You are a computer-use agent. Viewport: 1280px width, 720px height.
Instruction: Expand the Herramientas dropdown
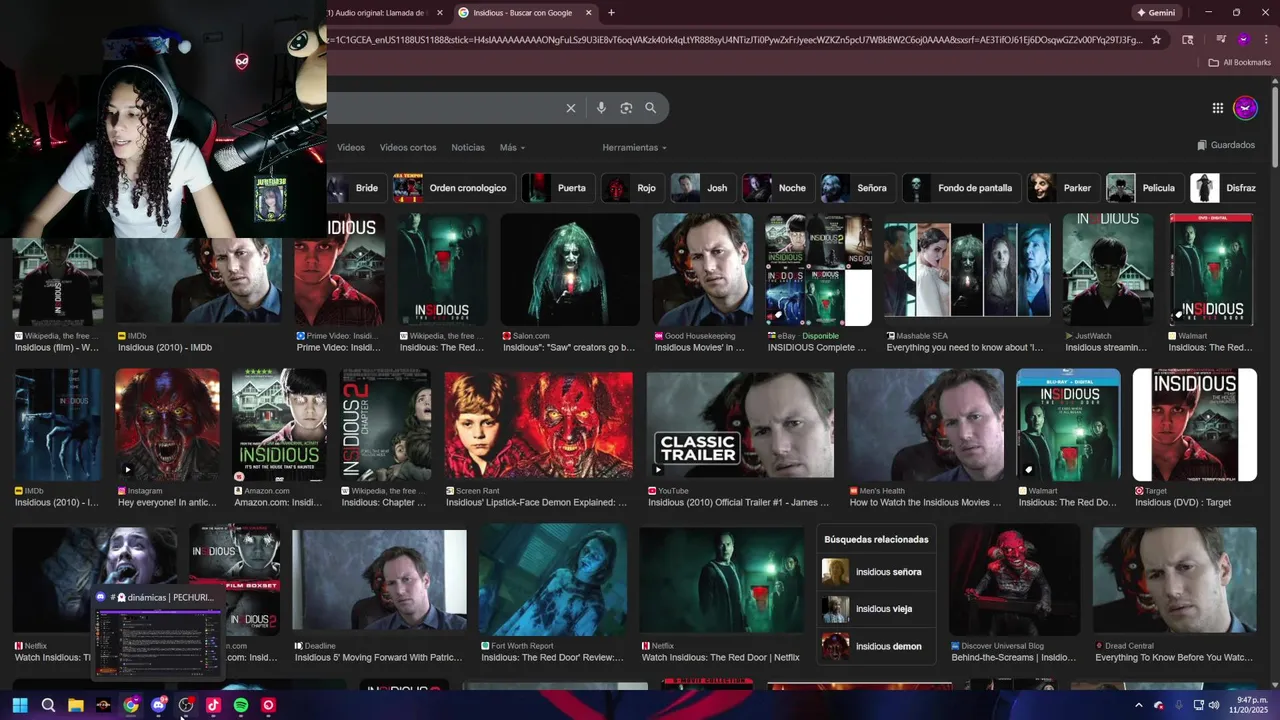(634, 147)
